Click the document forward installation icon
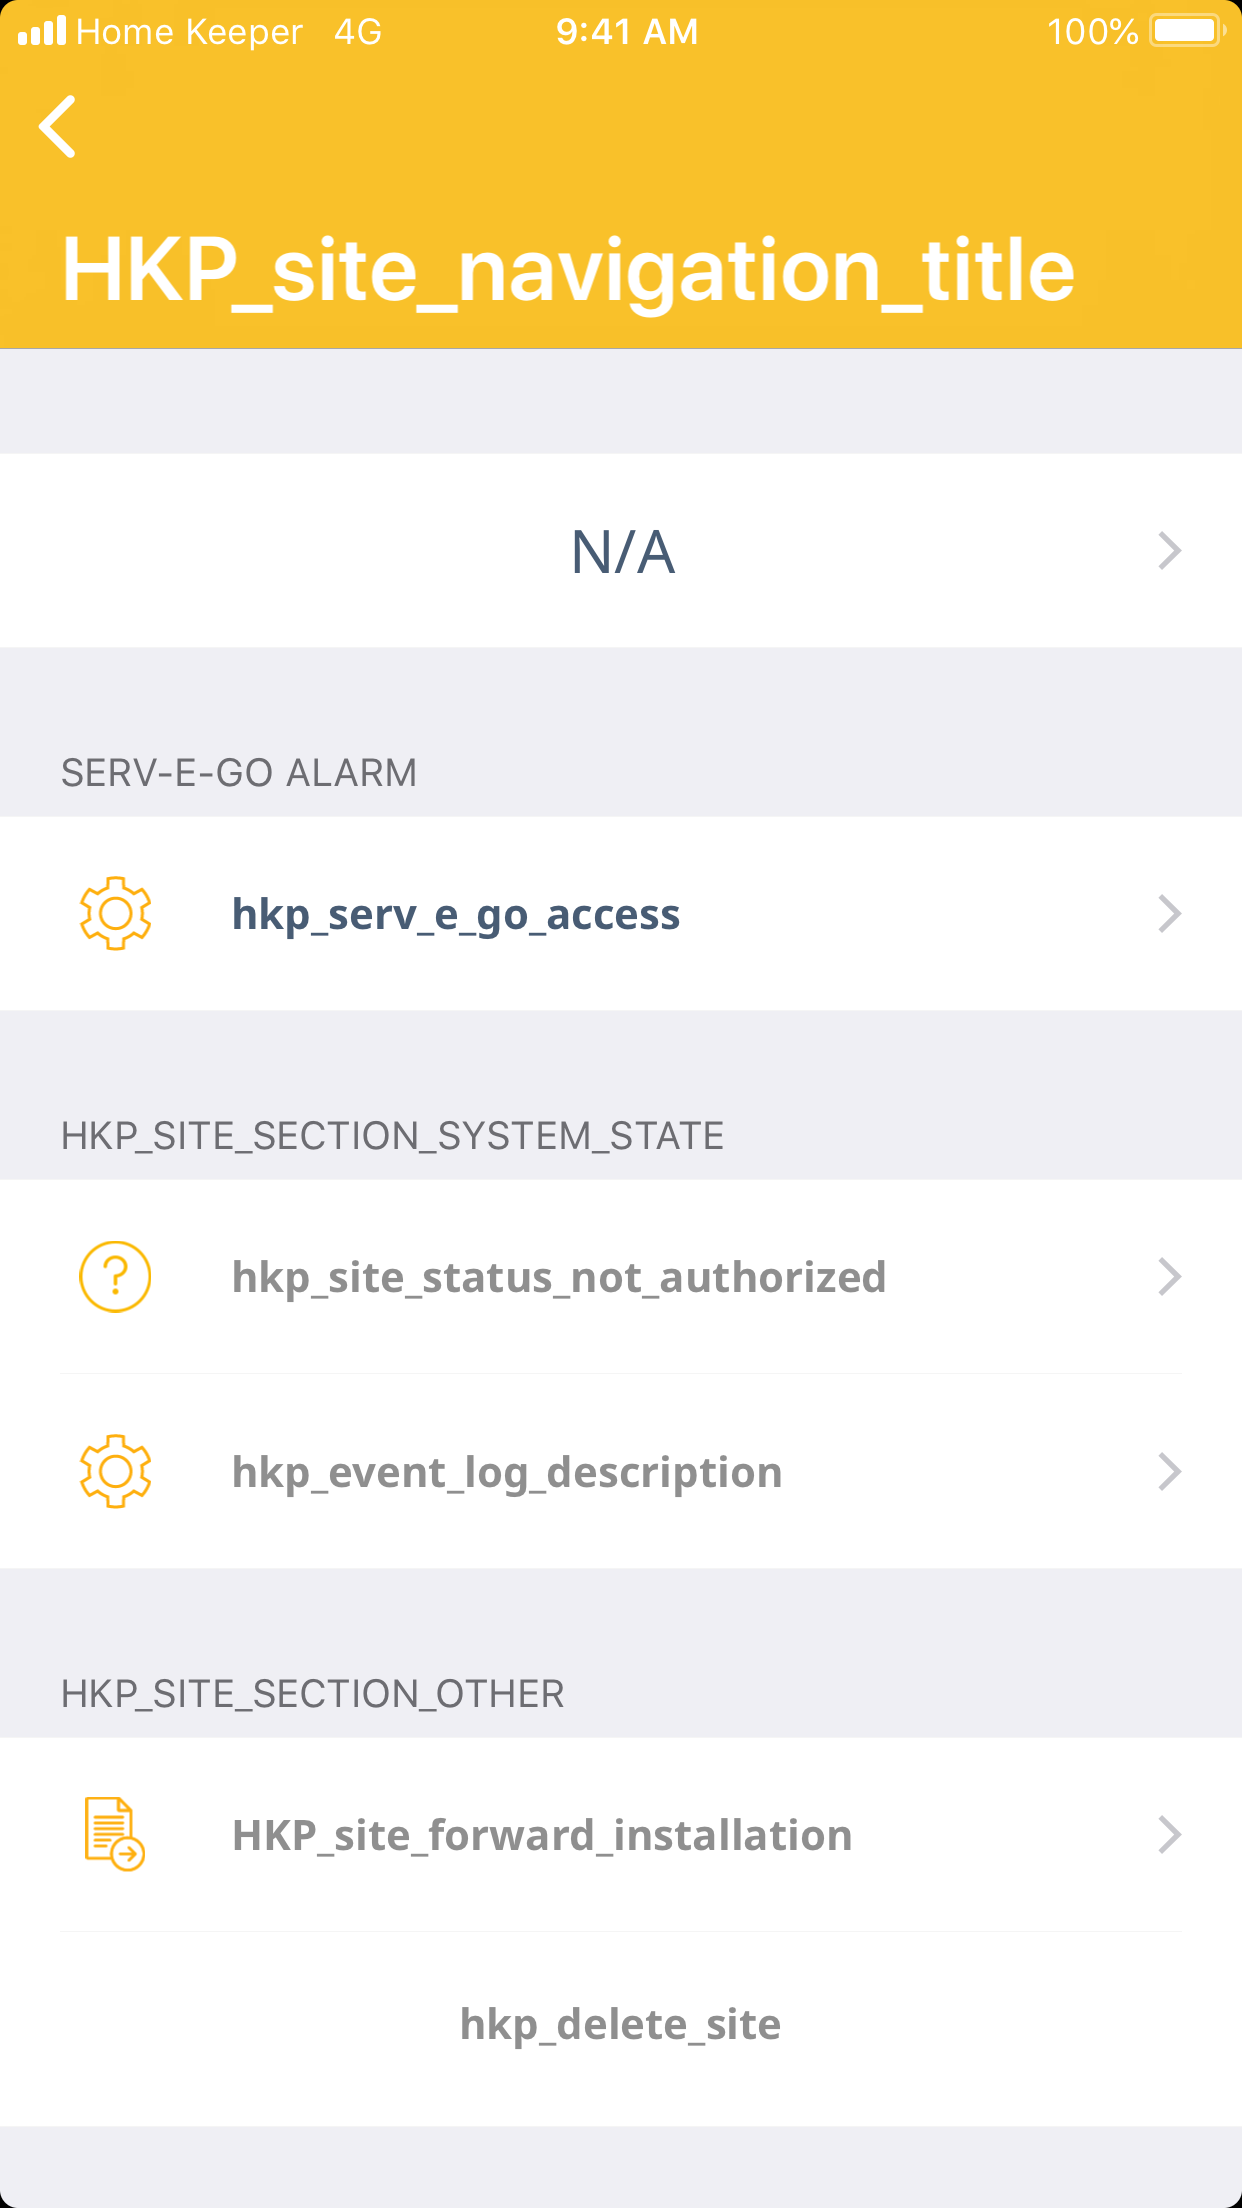Viewport: 1242px width, 2208px height. click(114, 1834)
